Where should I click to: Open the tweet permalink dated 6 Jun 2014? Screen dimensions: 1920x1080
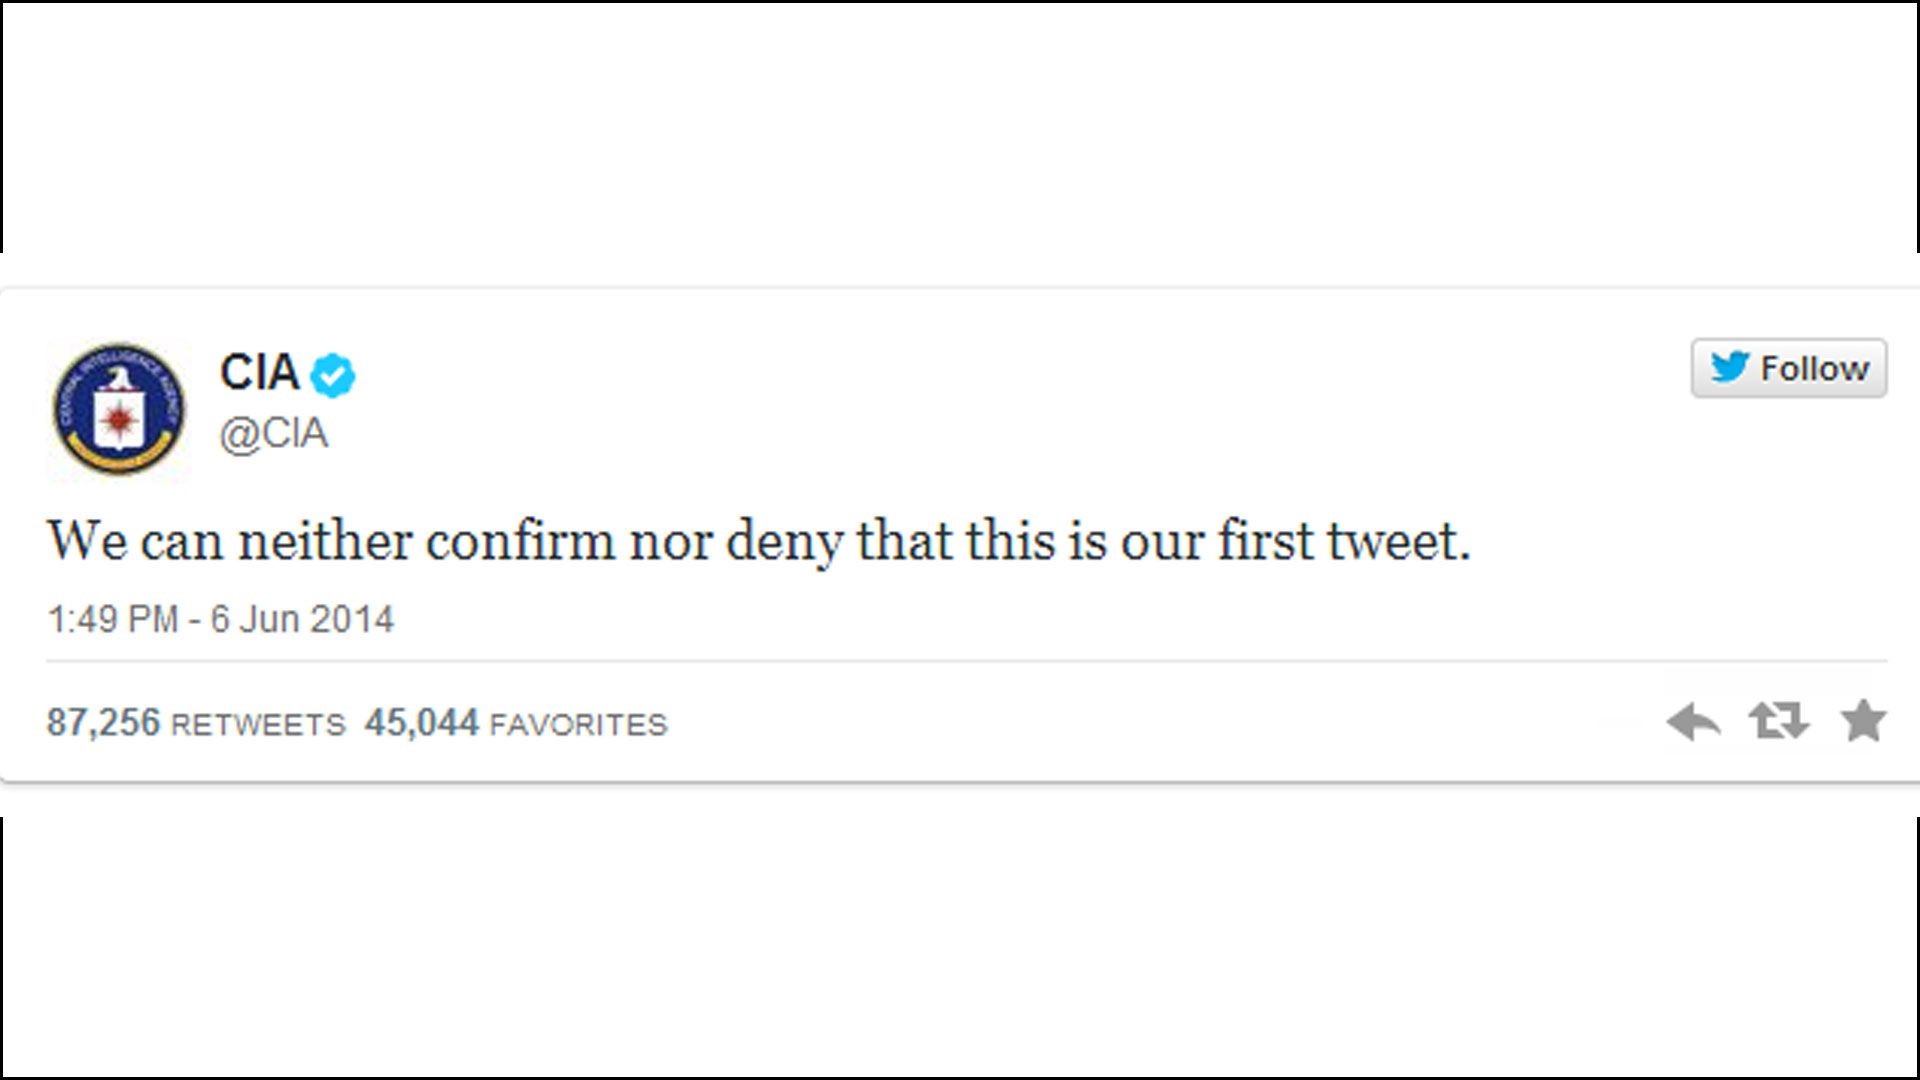(222, 618)
